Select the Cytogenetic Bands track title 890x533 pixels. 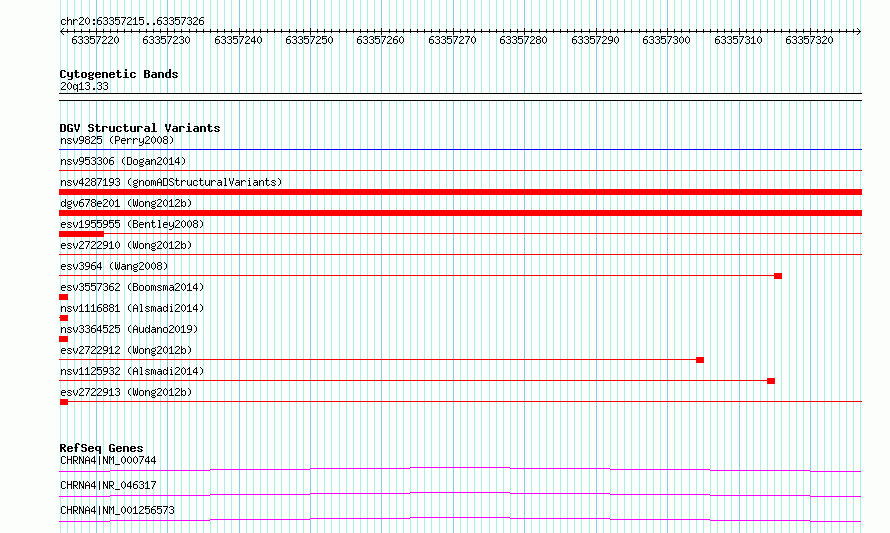119,74
